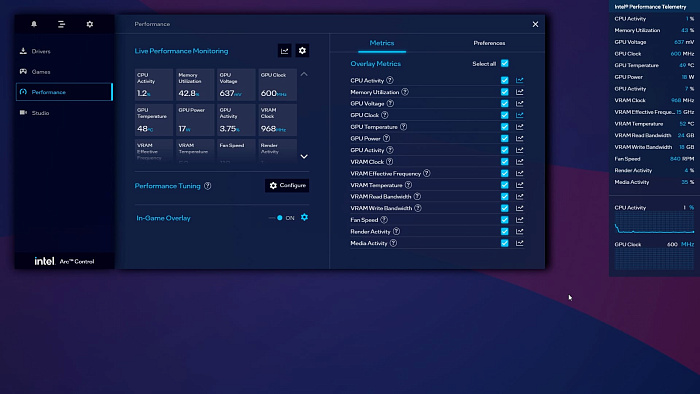The width and height of the screenshot is (700, 394).
Task: Select the Performance sidebar item
Action: click(64, 92)
